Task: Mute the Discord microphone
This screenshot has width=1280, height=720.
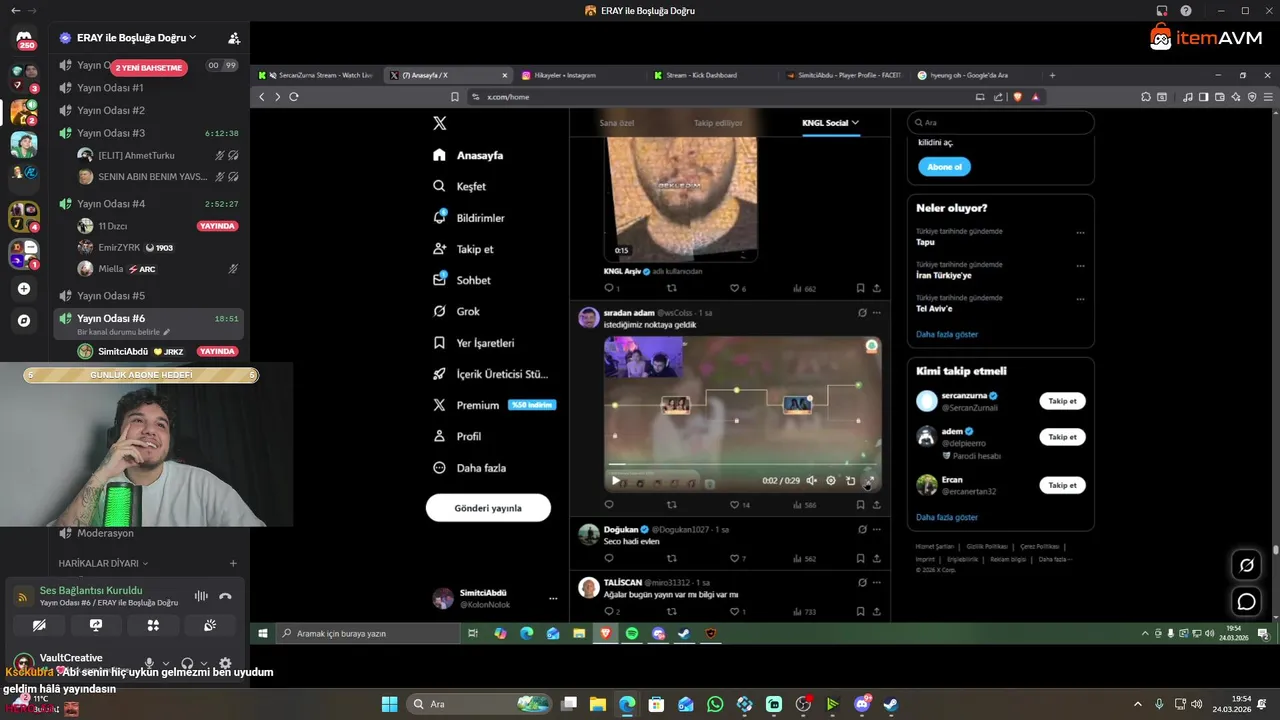Action: (x=149, y=663)
